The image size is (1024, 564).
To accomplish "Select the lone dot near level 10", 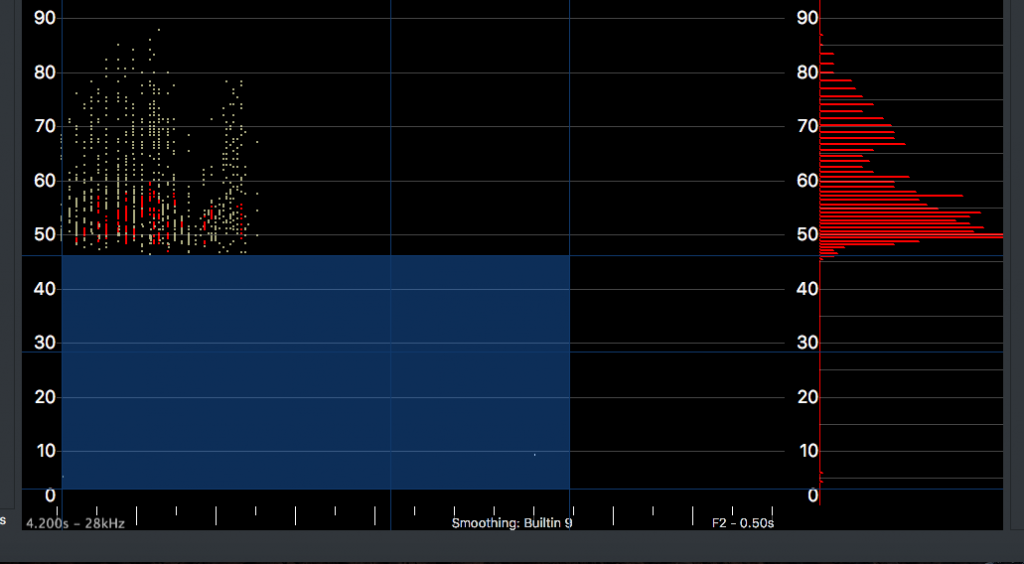I will tap(535, 454).
